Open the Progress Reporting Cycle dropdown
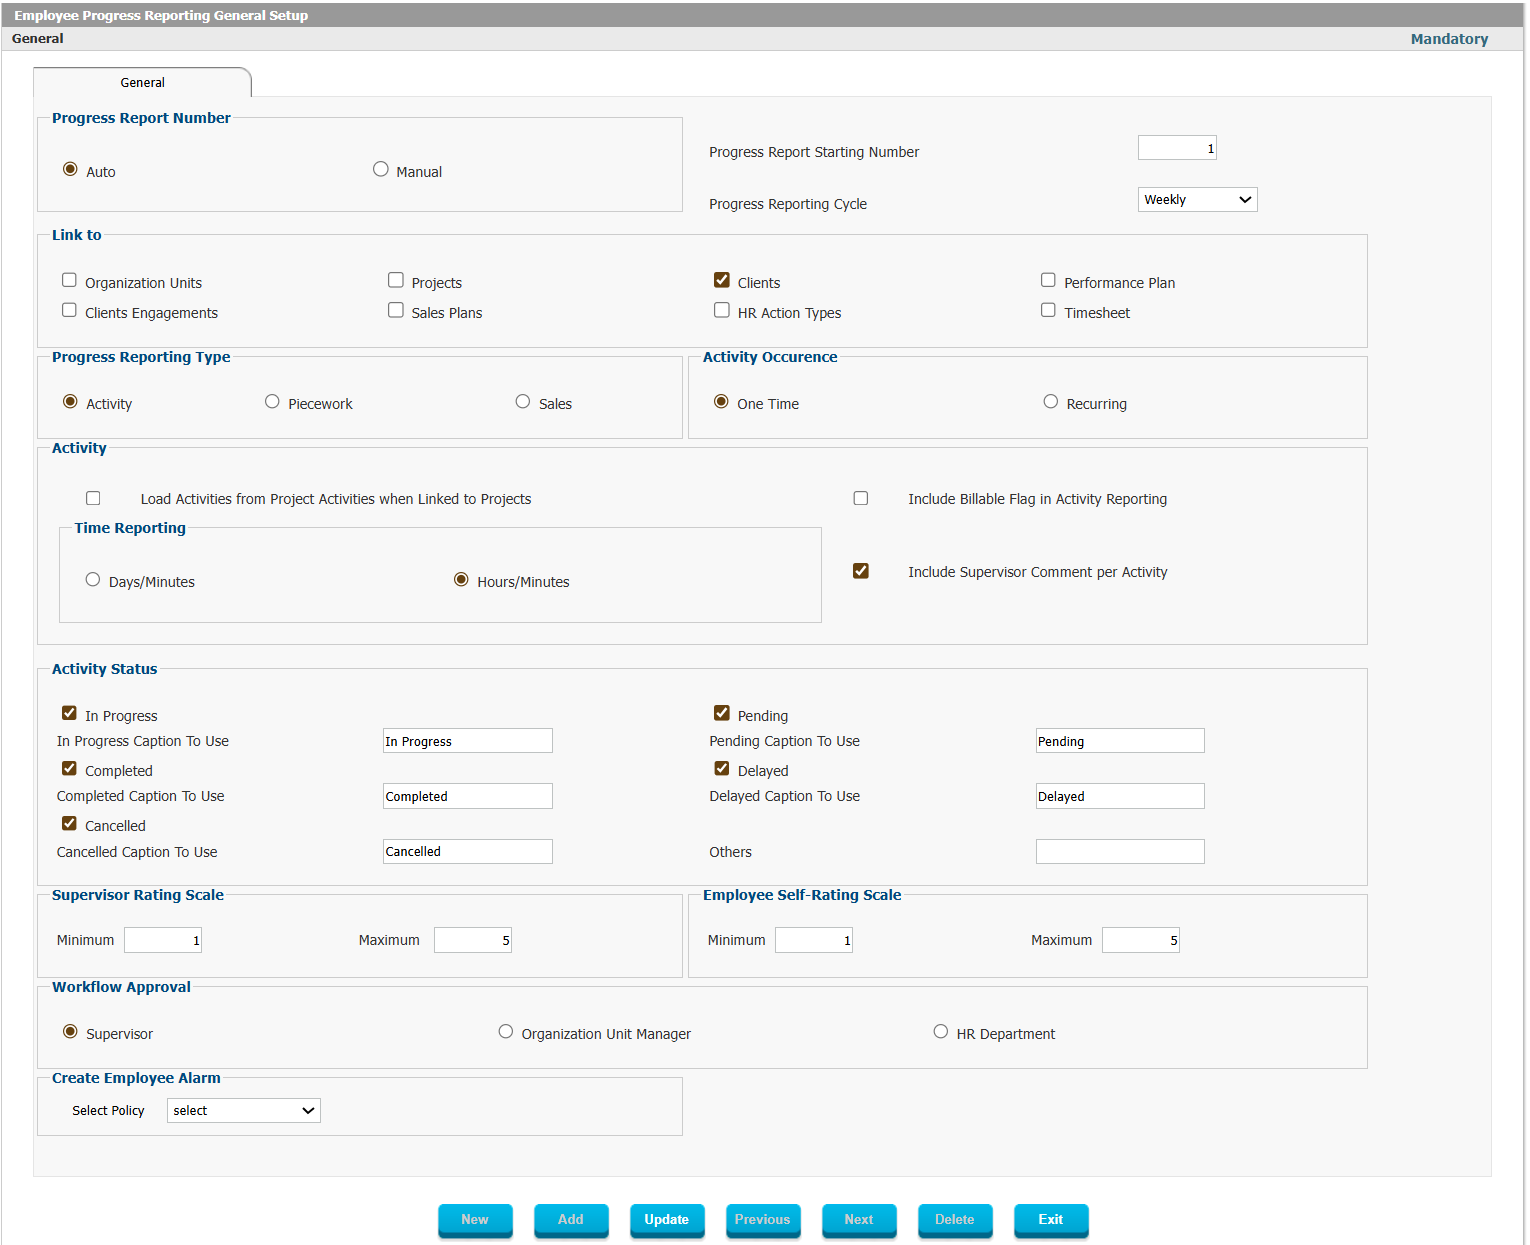The width and height of the screenshot is (1530, 1245). click(x=1197, y=199)
